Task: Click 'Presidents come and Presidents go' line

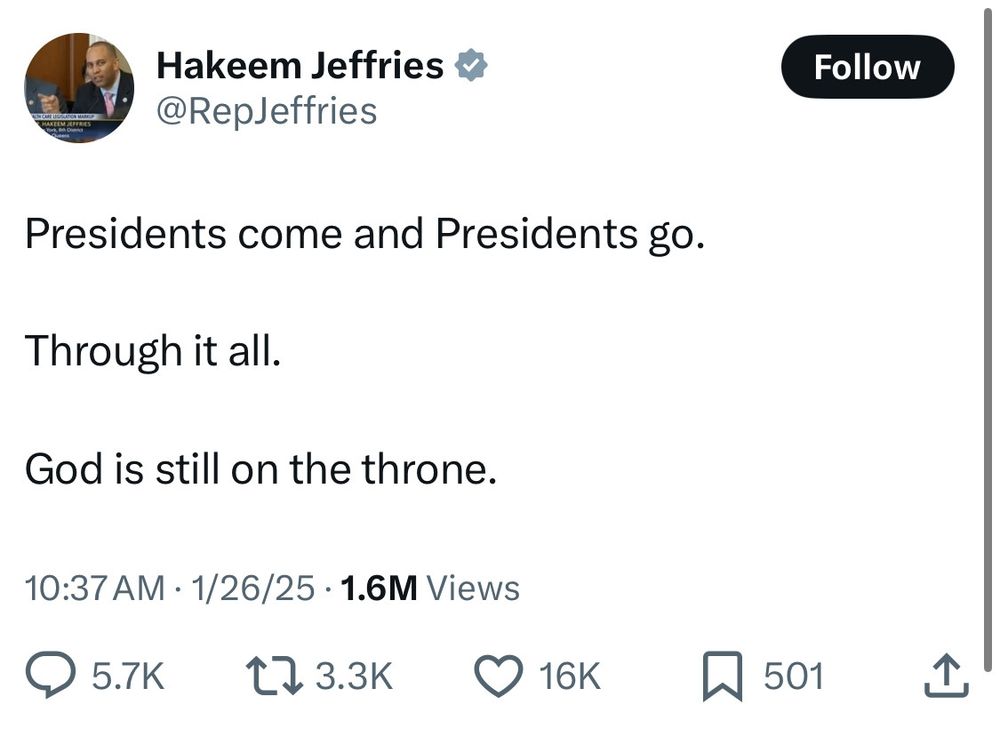Action: click(366, 233)
